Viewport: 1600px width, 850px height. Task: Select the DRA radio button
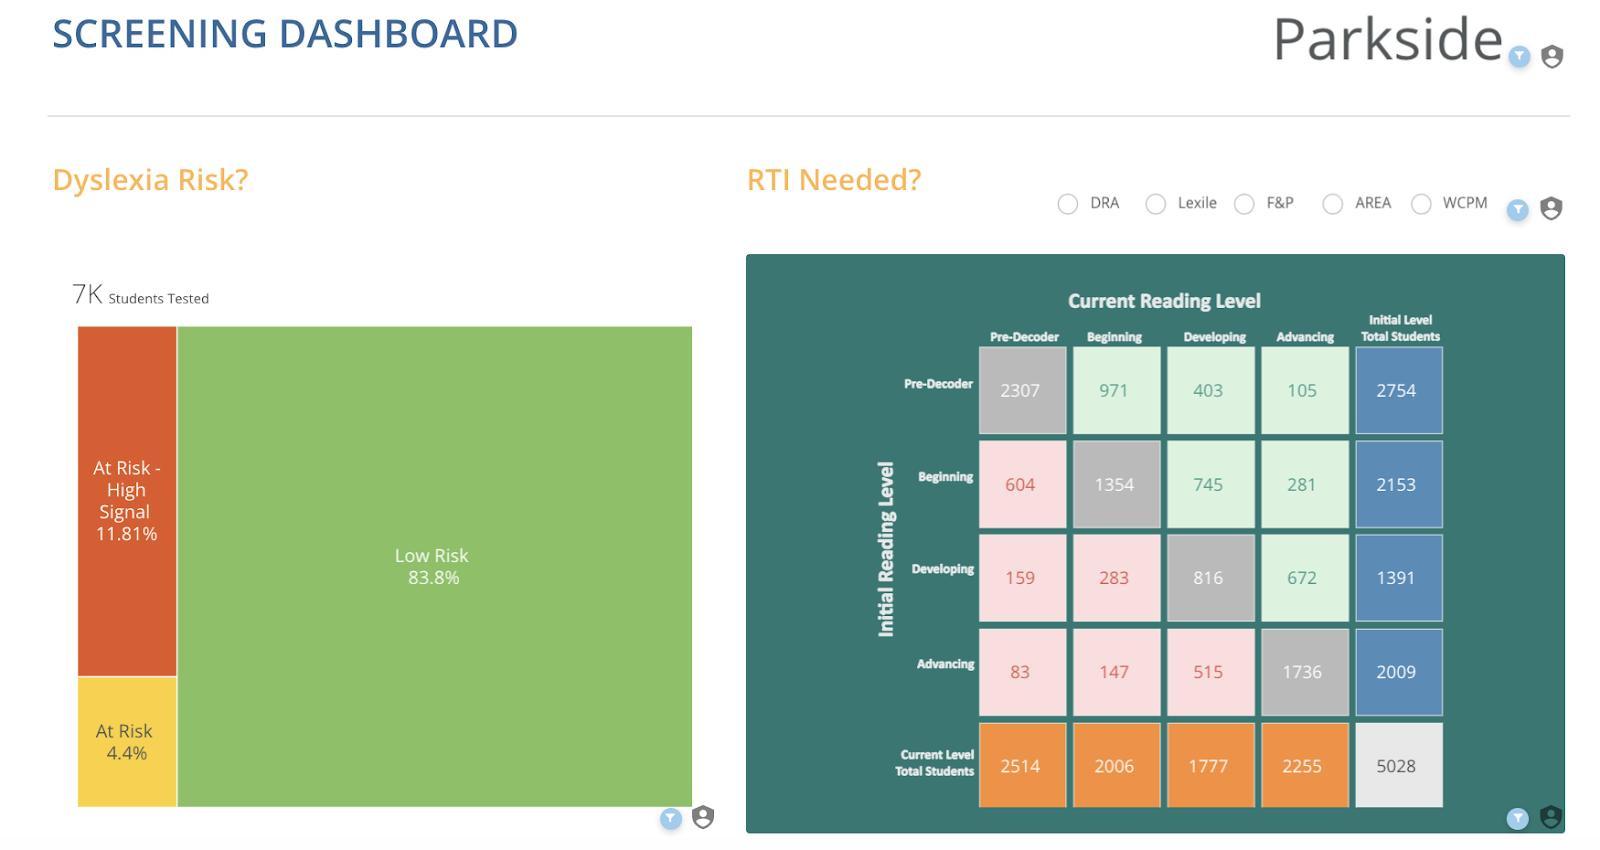point(1068,204)
